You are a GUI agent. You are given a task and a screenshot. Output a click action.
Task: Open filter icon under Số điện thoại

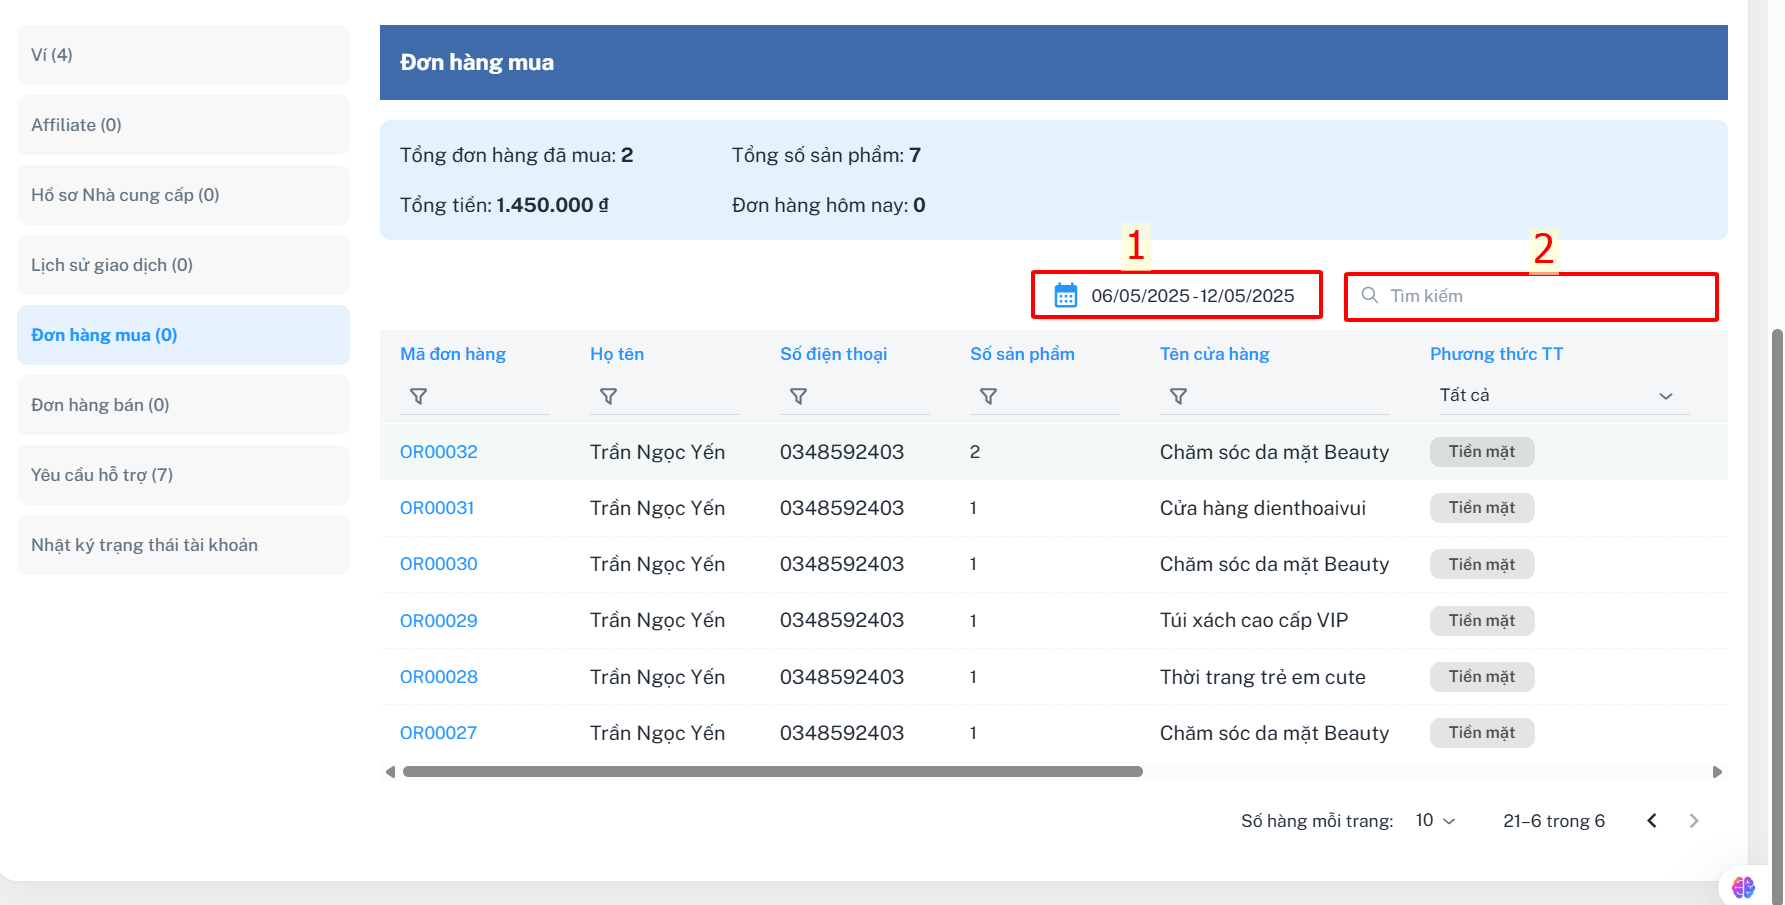tap(799, 397)
